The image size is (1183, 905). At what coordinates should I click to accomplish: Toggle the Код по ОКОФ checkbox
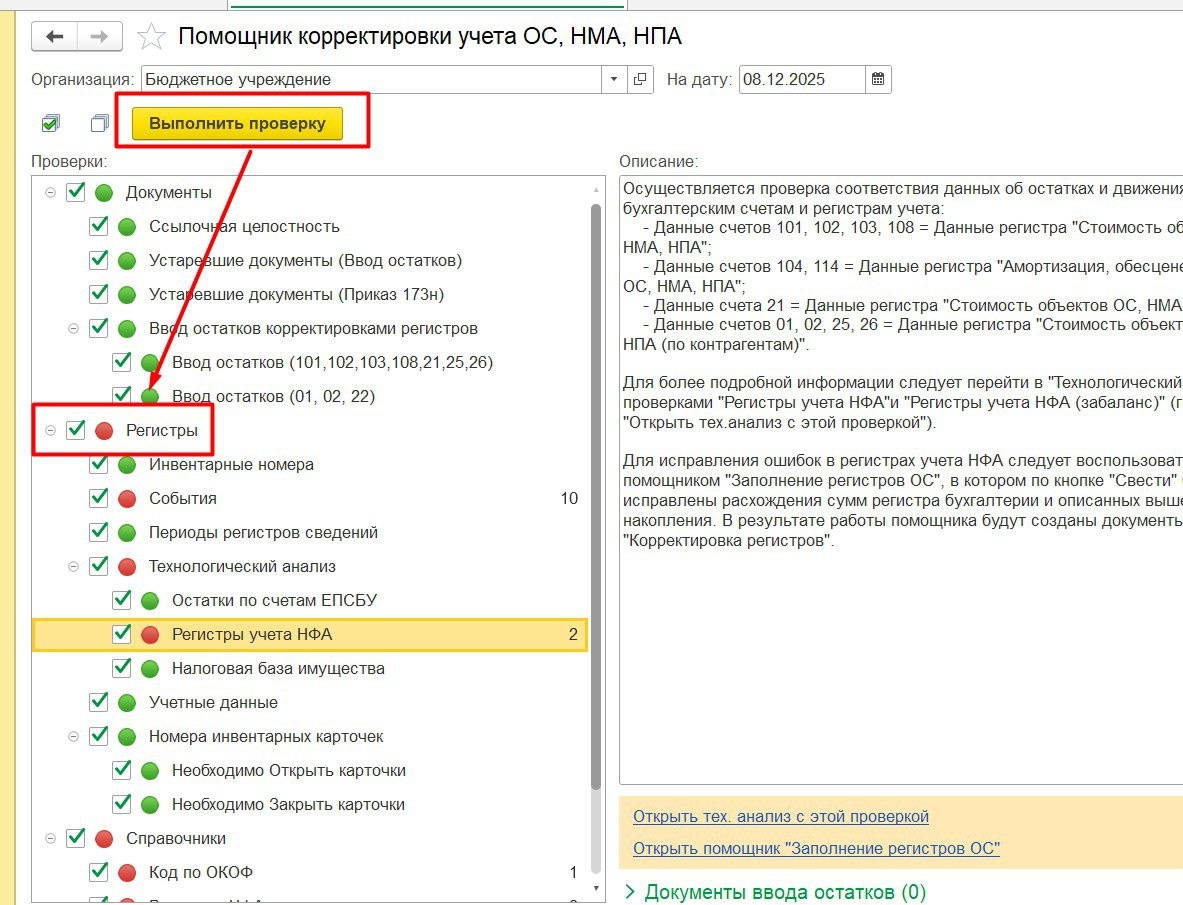click(99, 872)
